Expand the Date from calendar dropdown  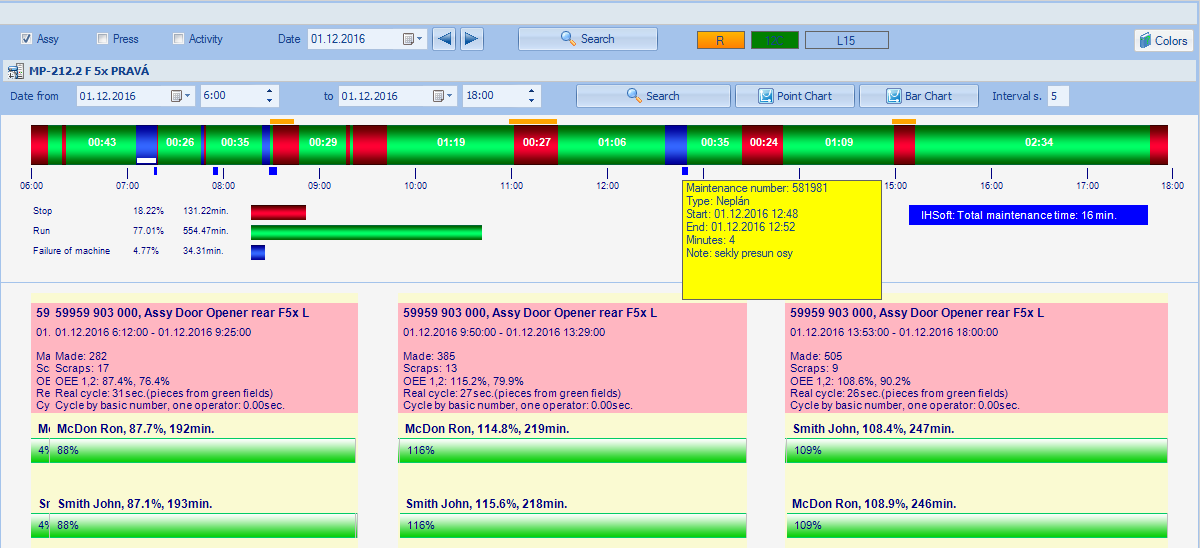(180, 96)
